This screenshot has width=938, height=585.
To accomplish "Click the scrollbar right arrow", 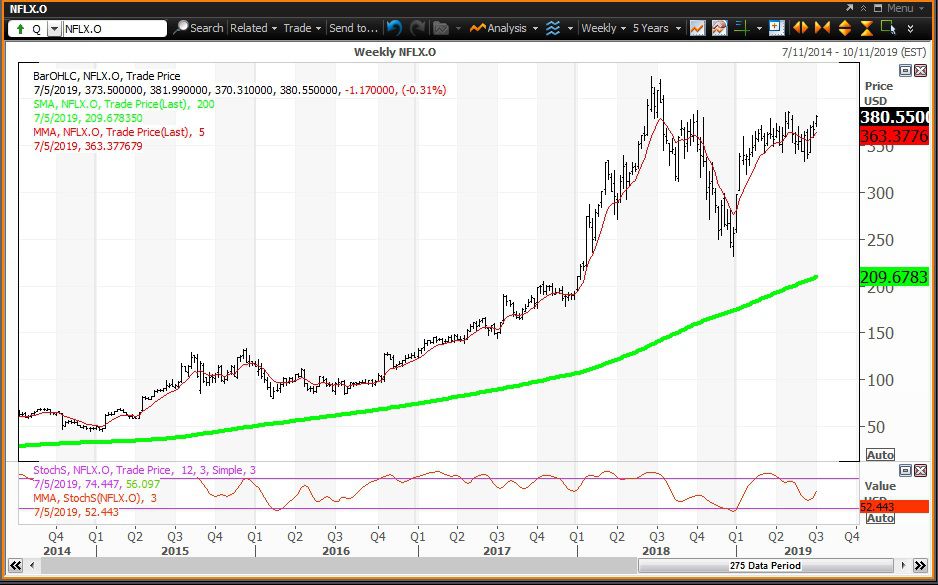I will click(x=903, y=565).
